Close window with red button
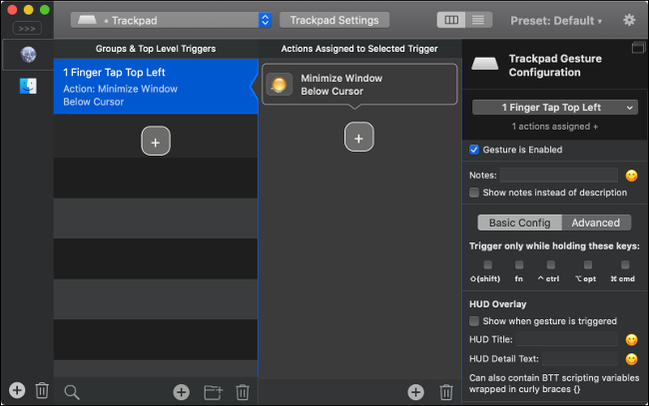The height and width of the screenshot is (406, 649). [12, 10]
